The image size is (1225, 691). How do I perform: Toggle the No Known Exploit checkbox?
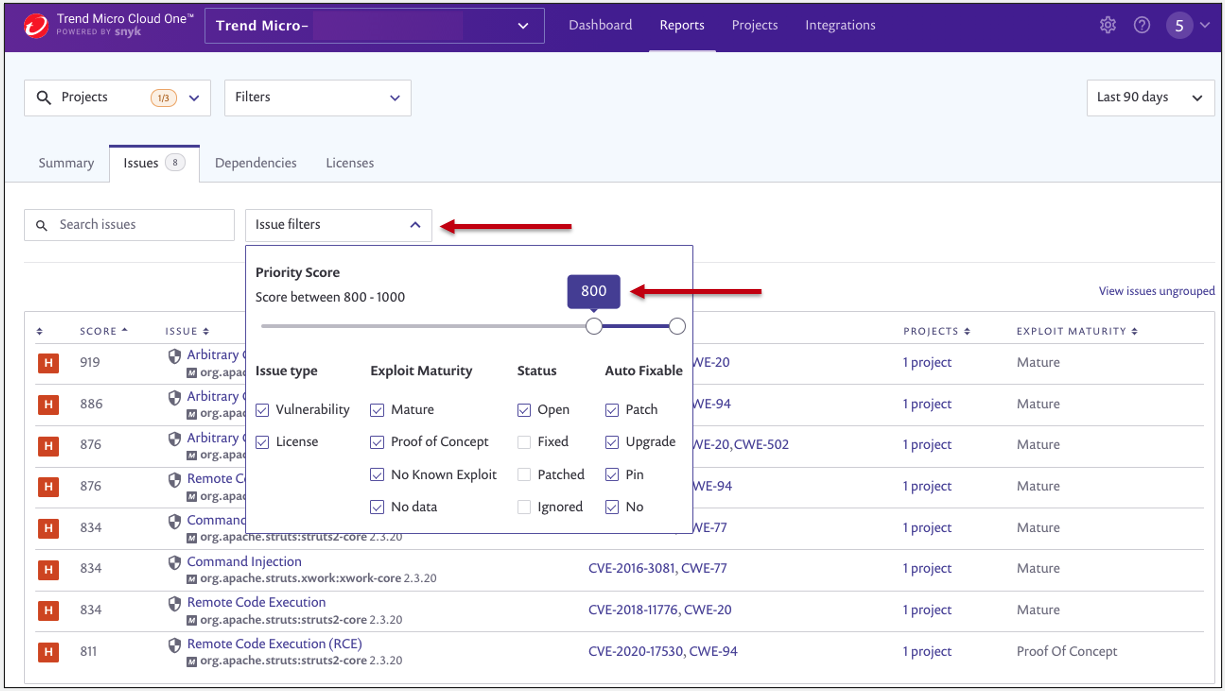coord(377,475)
